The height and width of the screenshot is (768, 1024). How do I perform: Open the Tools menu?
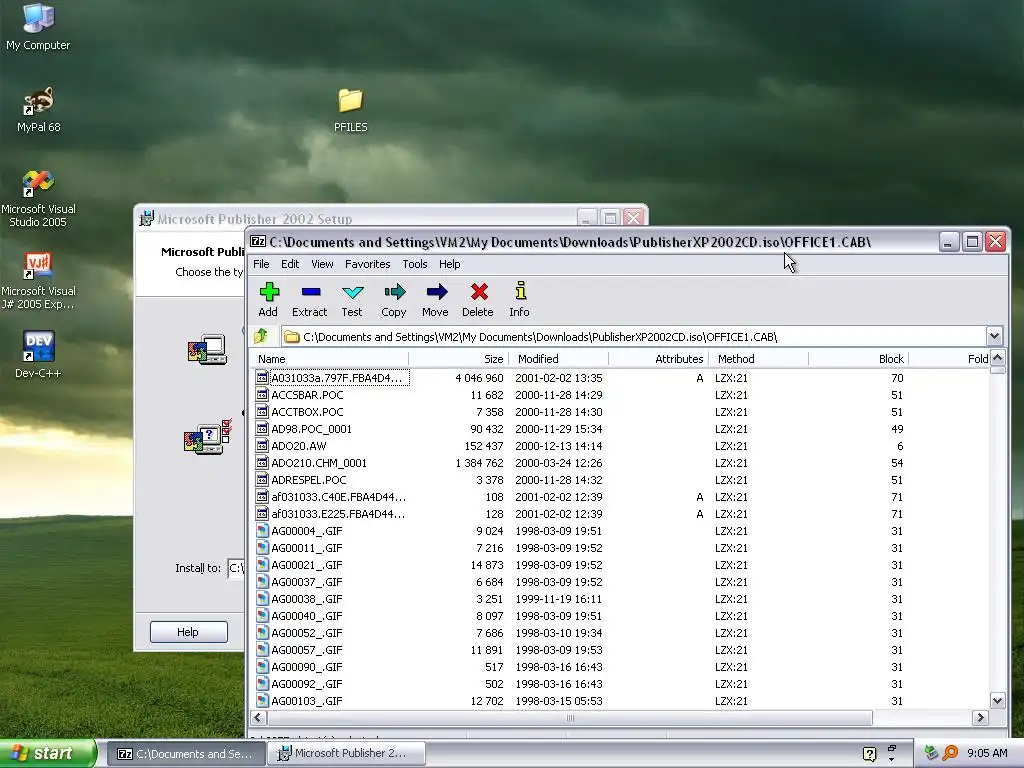point(415,264)
